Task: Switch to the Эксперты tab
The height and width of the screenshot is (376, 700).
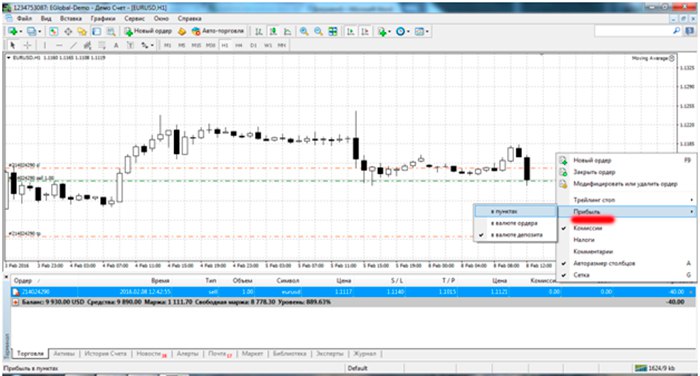Action: (329, 354)
